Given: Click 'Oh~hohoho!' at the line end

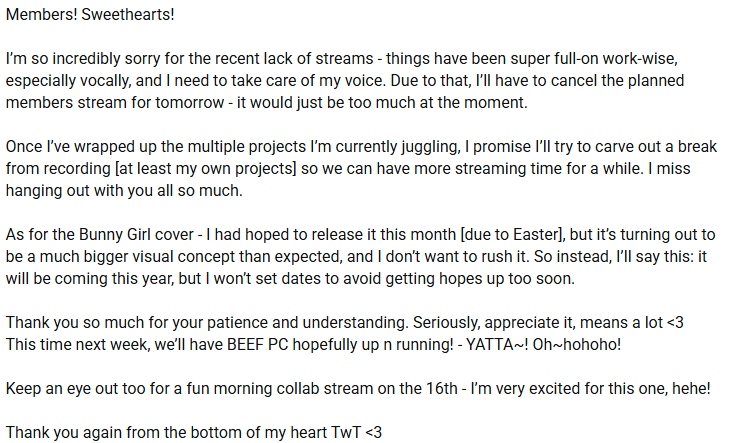Looking at the screenshot, I should (576, 345).
